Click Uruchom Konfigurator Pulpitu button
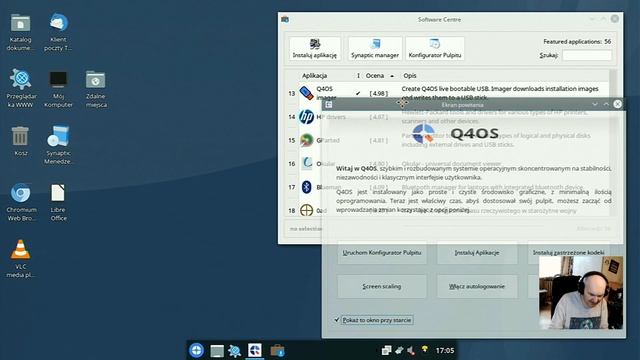This screenshot has height=360, width=640. pyautogui.click(x=382, y=253)
